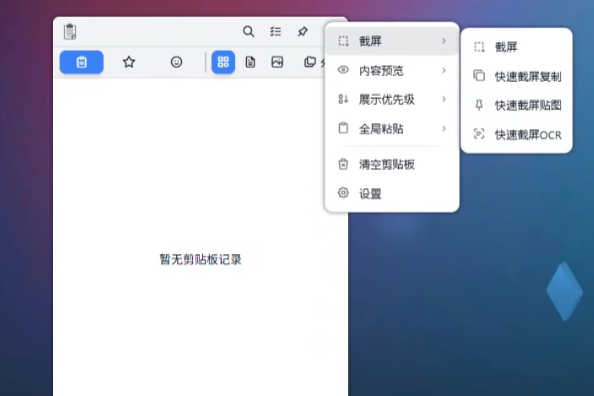
Task: Click the dashed-square icon in submenu
Action: coord(479,47)
